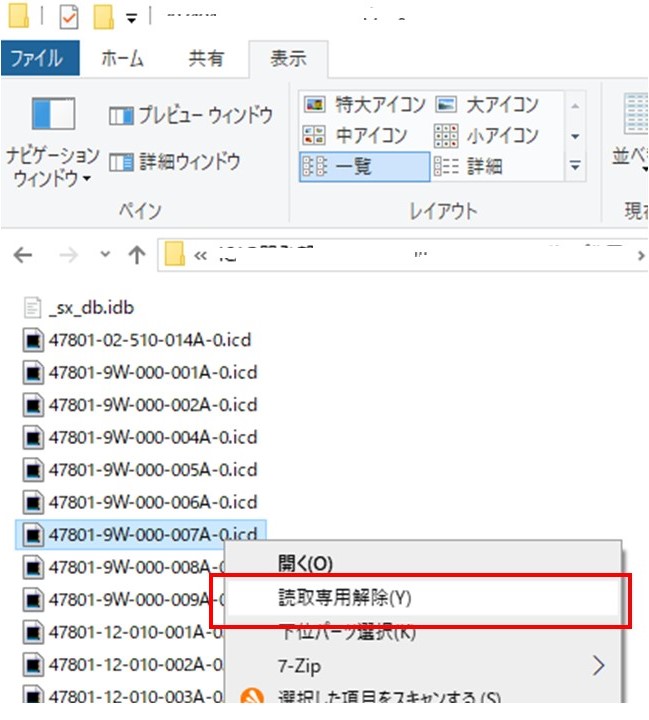Open the recent locations dropdown chevron
The height and width of the screenshot is (720, 649).
[x=107, y=255]
